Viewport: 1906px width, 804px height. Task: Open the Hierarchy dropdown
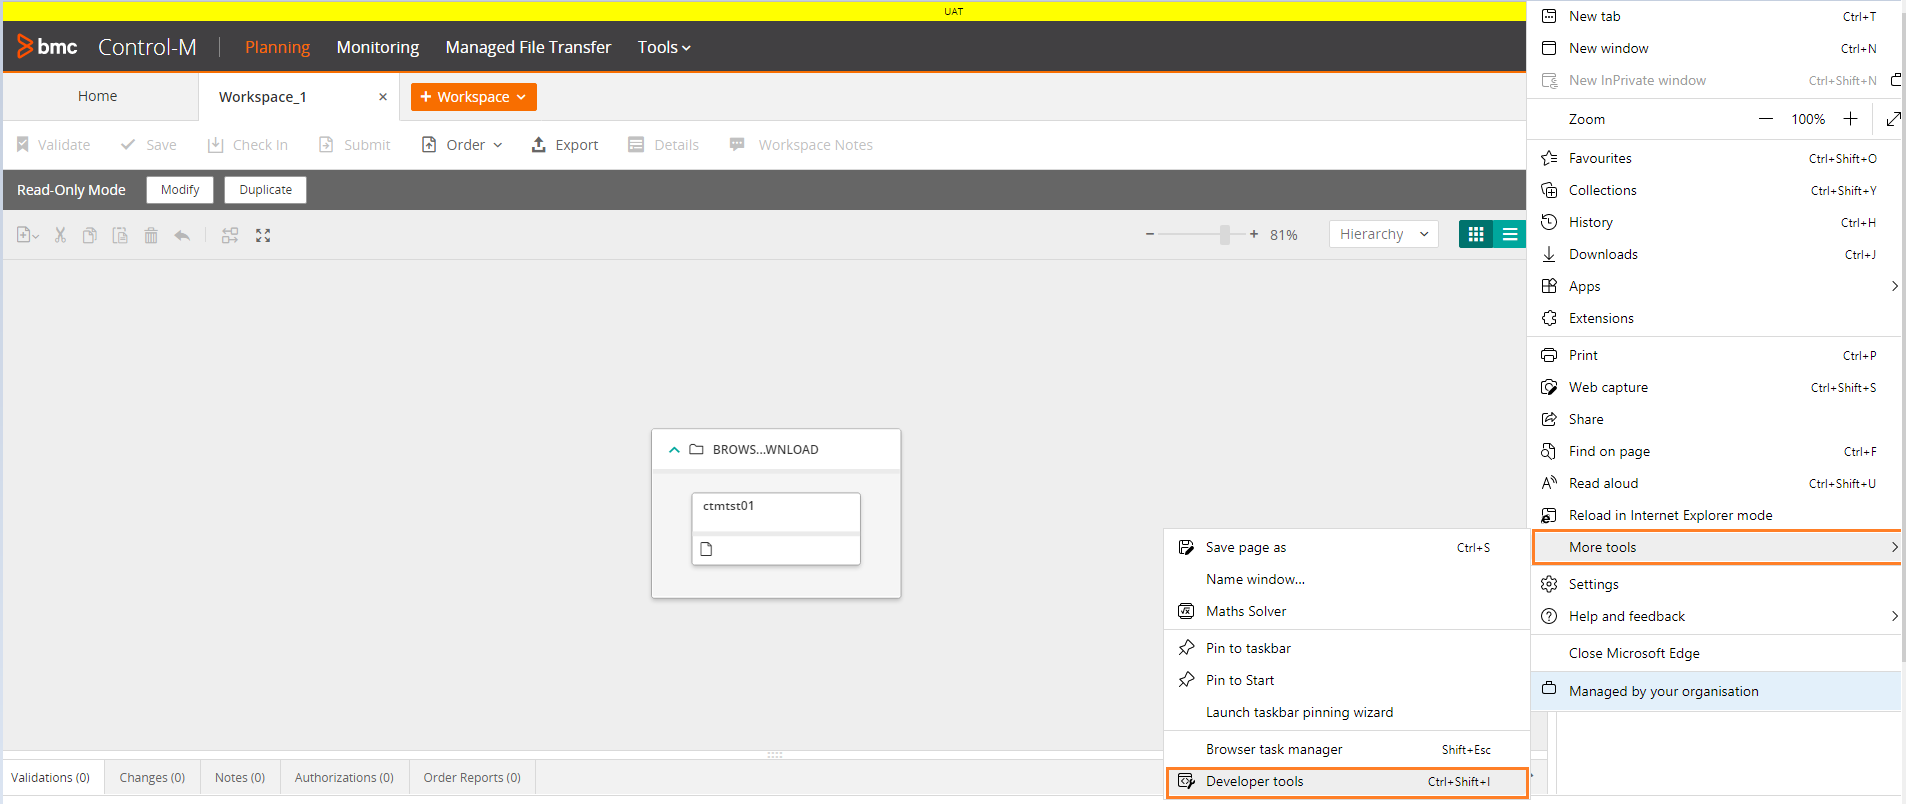coord(1384,234)
